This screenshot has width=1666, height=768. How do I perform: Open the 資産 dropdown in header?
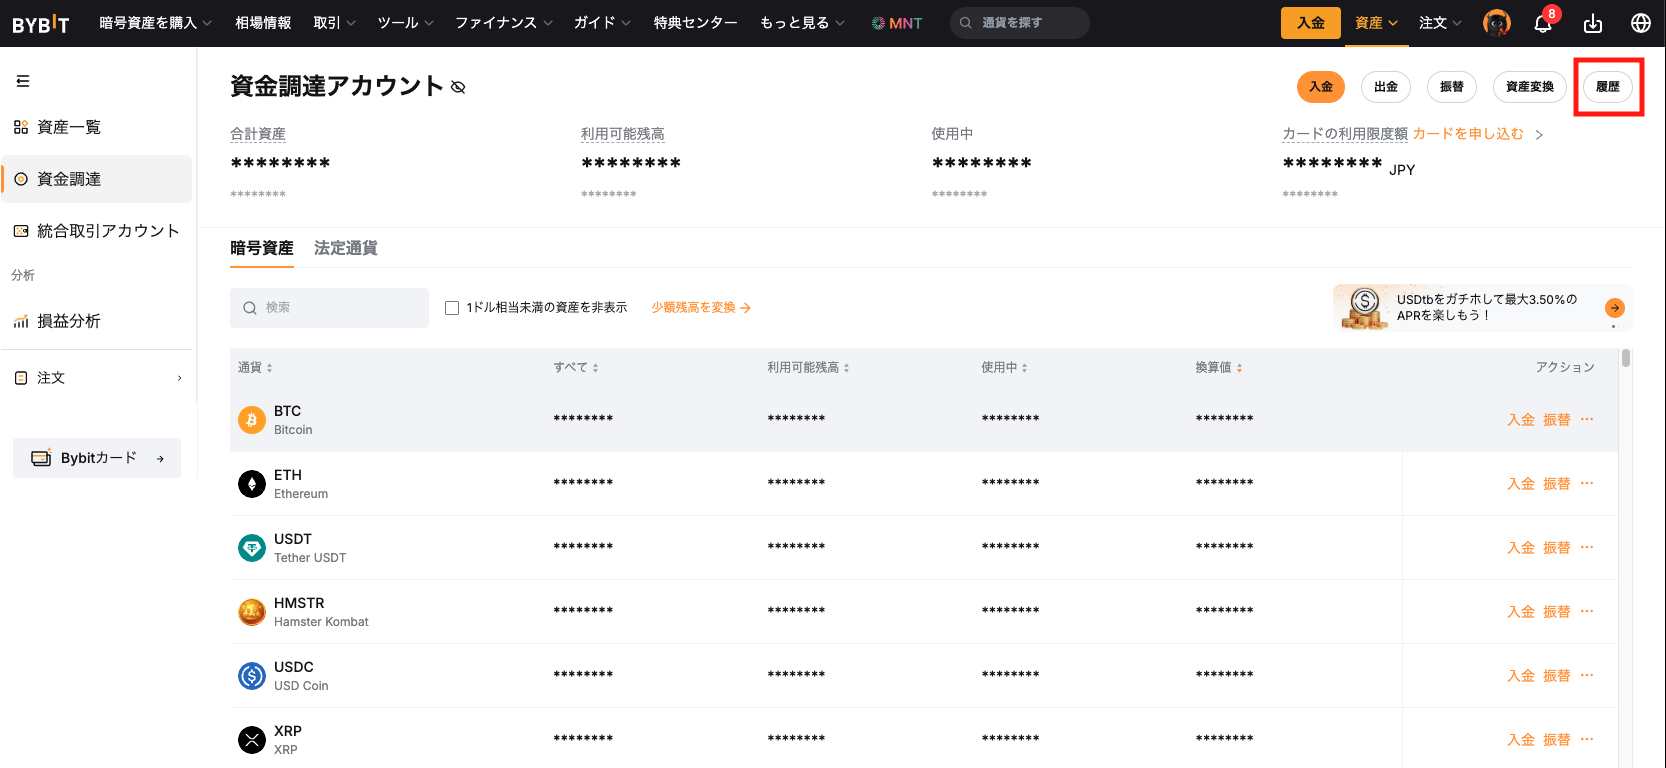[1376, 23]
